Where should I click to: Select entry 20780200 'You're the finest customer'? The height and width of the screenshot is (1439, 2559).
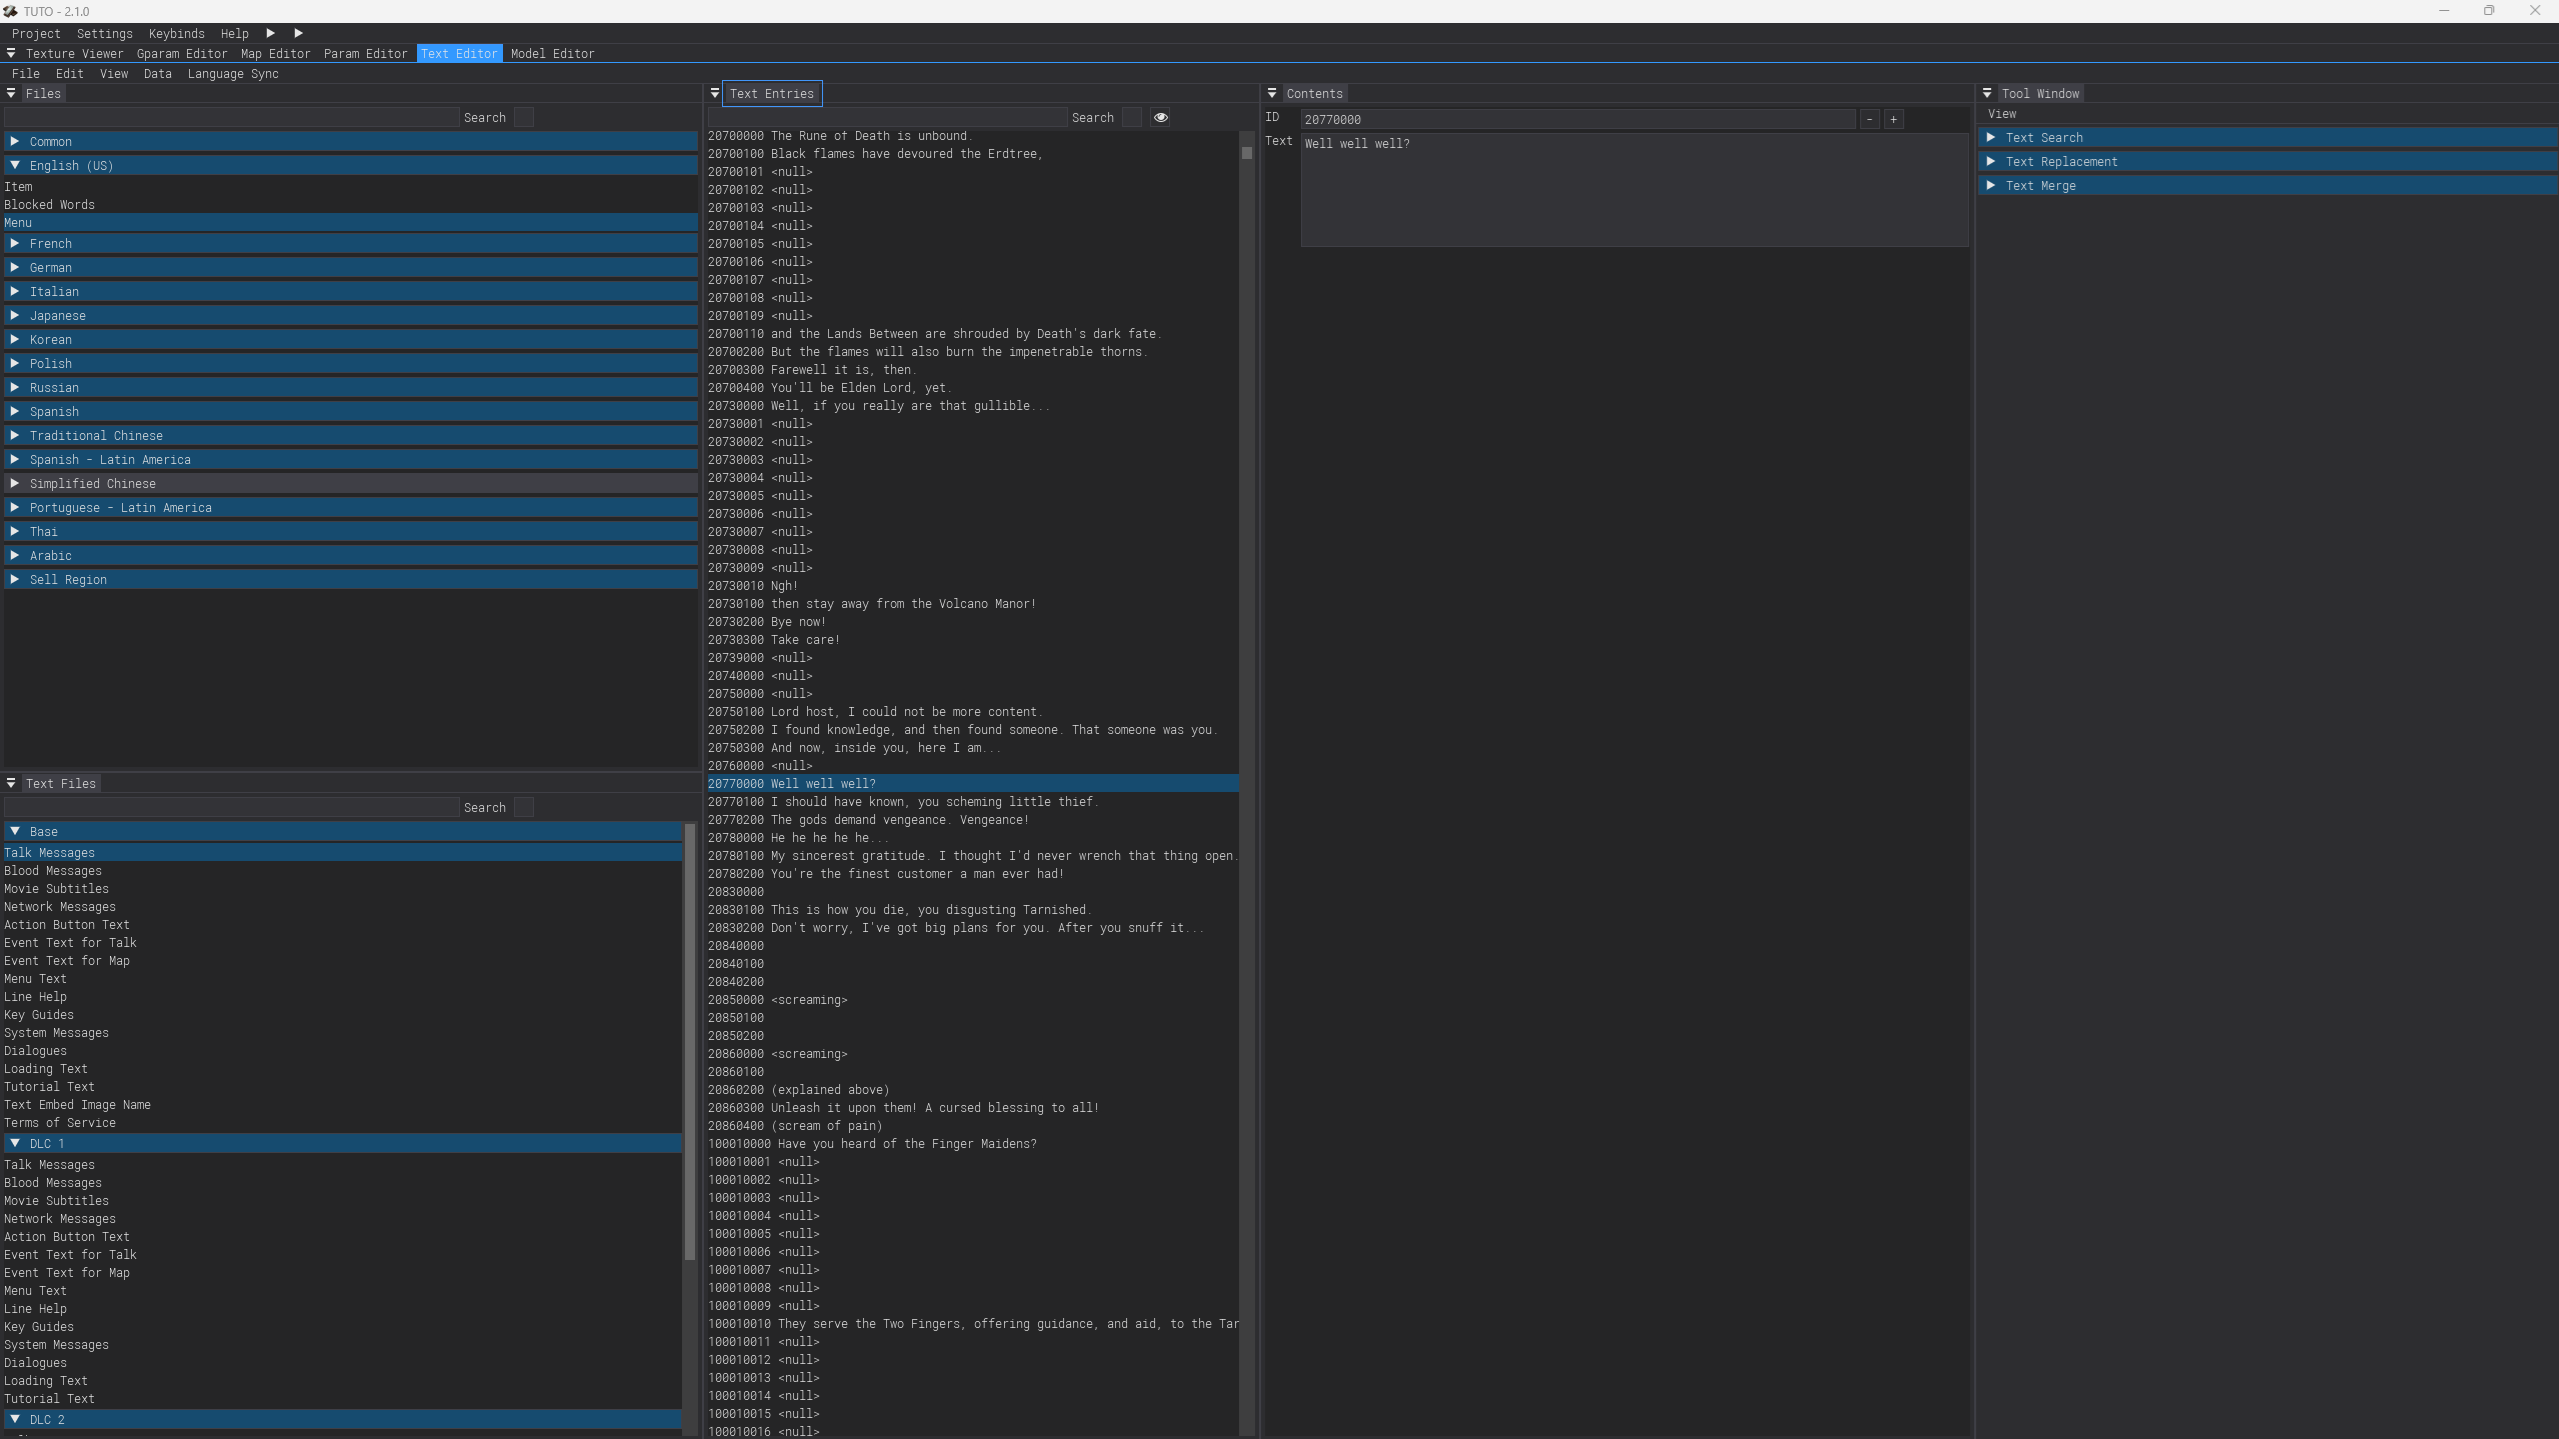tap(972, 874)
